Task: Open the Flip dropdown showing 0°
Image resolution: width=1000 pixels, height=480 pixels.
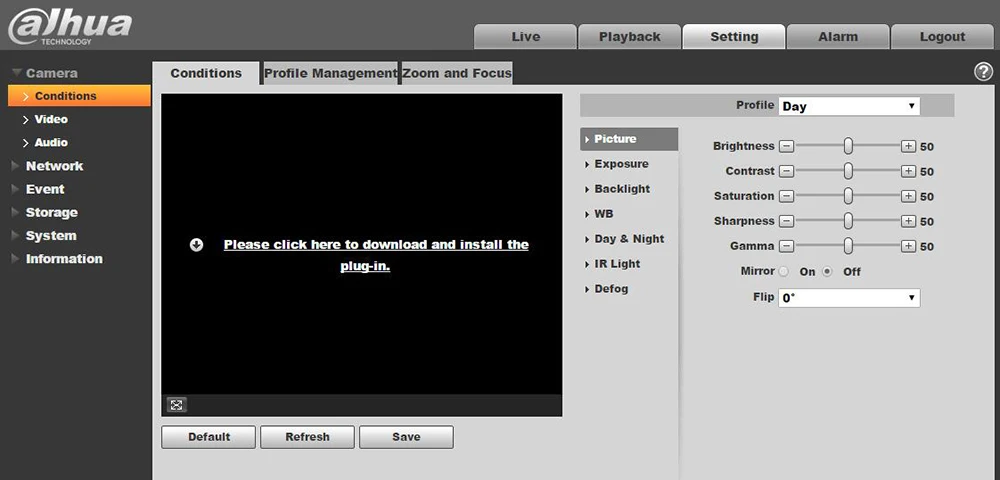Action: pos(849,298)
